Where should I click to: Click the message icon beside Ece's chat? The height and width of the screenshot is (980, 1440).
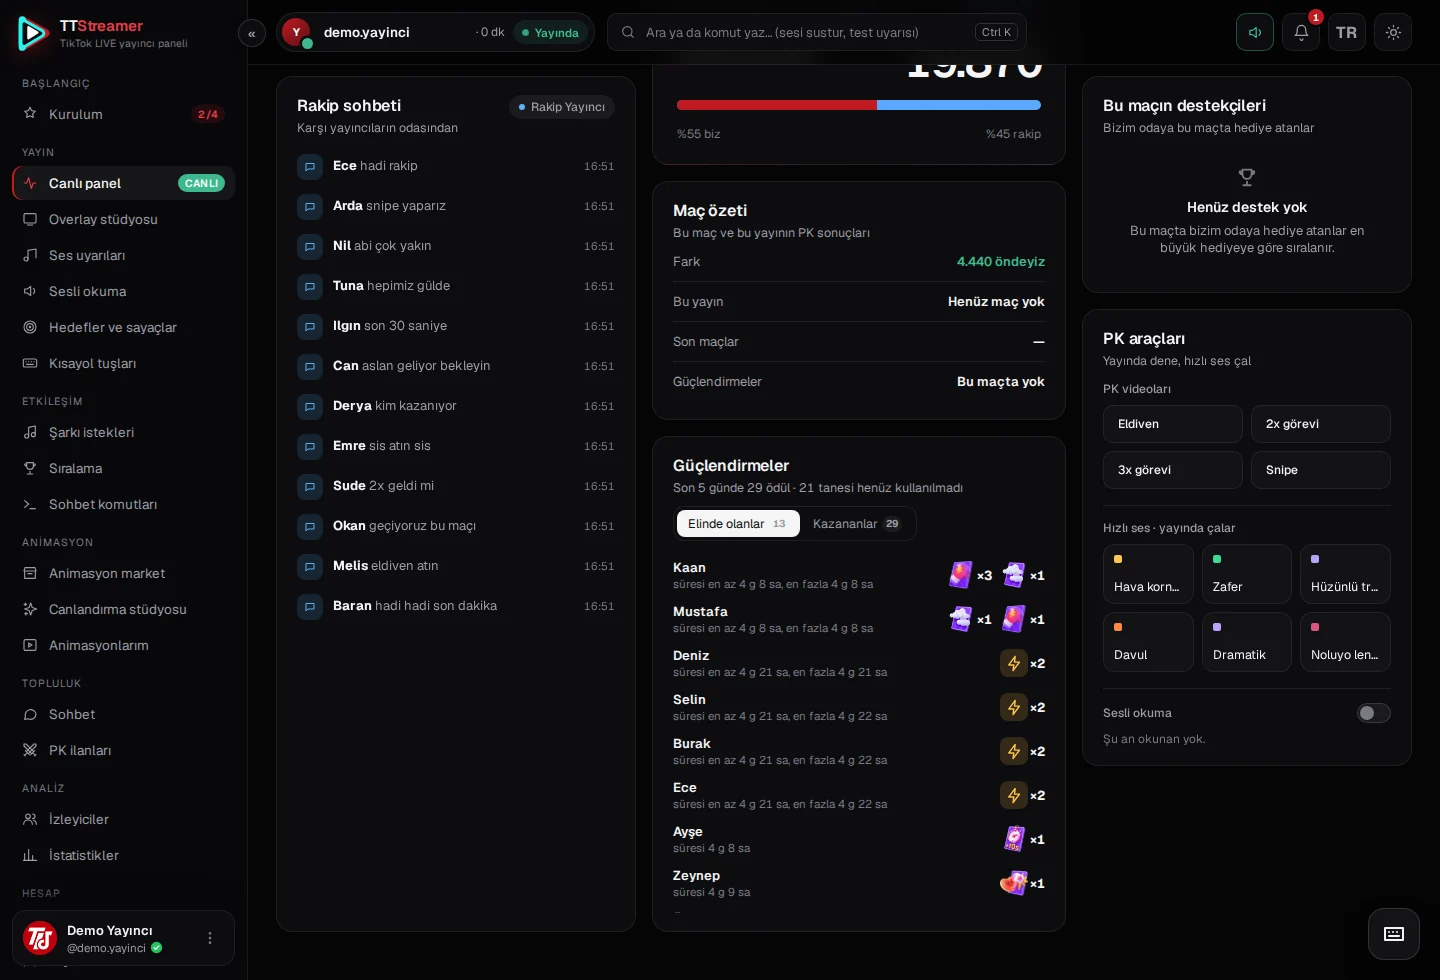tap(310, 166)
